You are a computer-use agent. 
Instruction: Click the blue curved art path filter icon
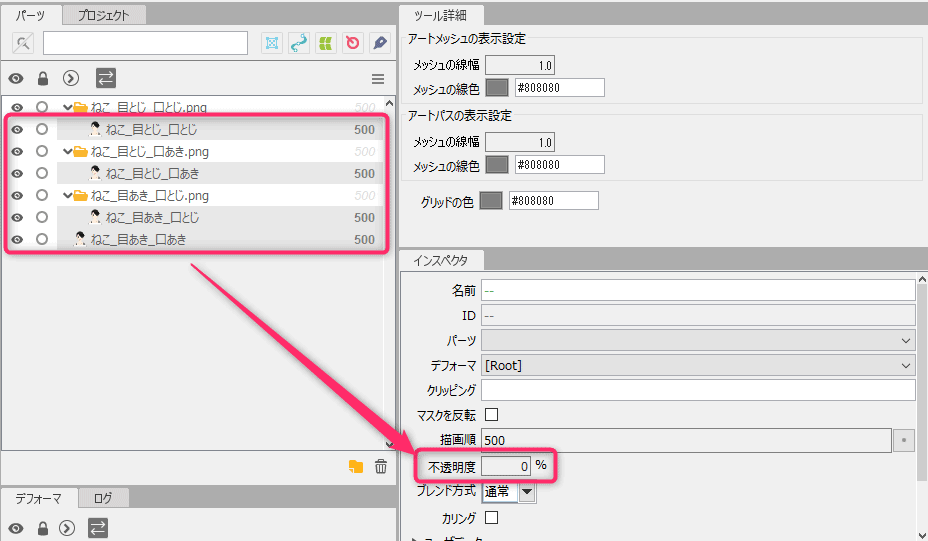(298, 43)
